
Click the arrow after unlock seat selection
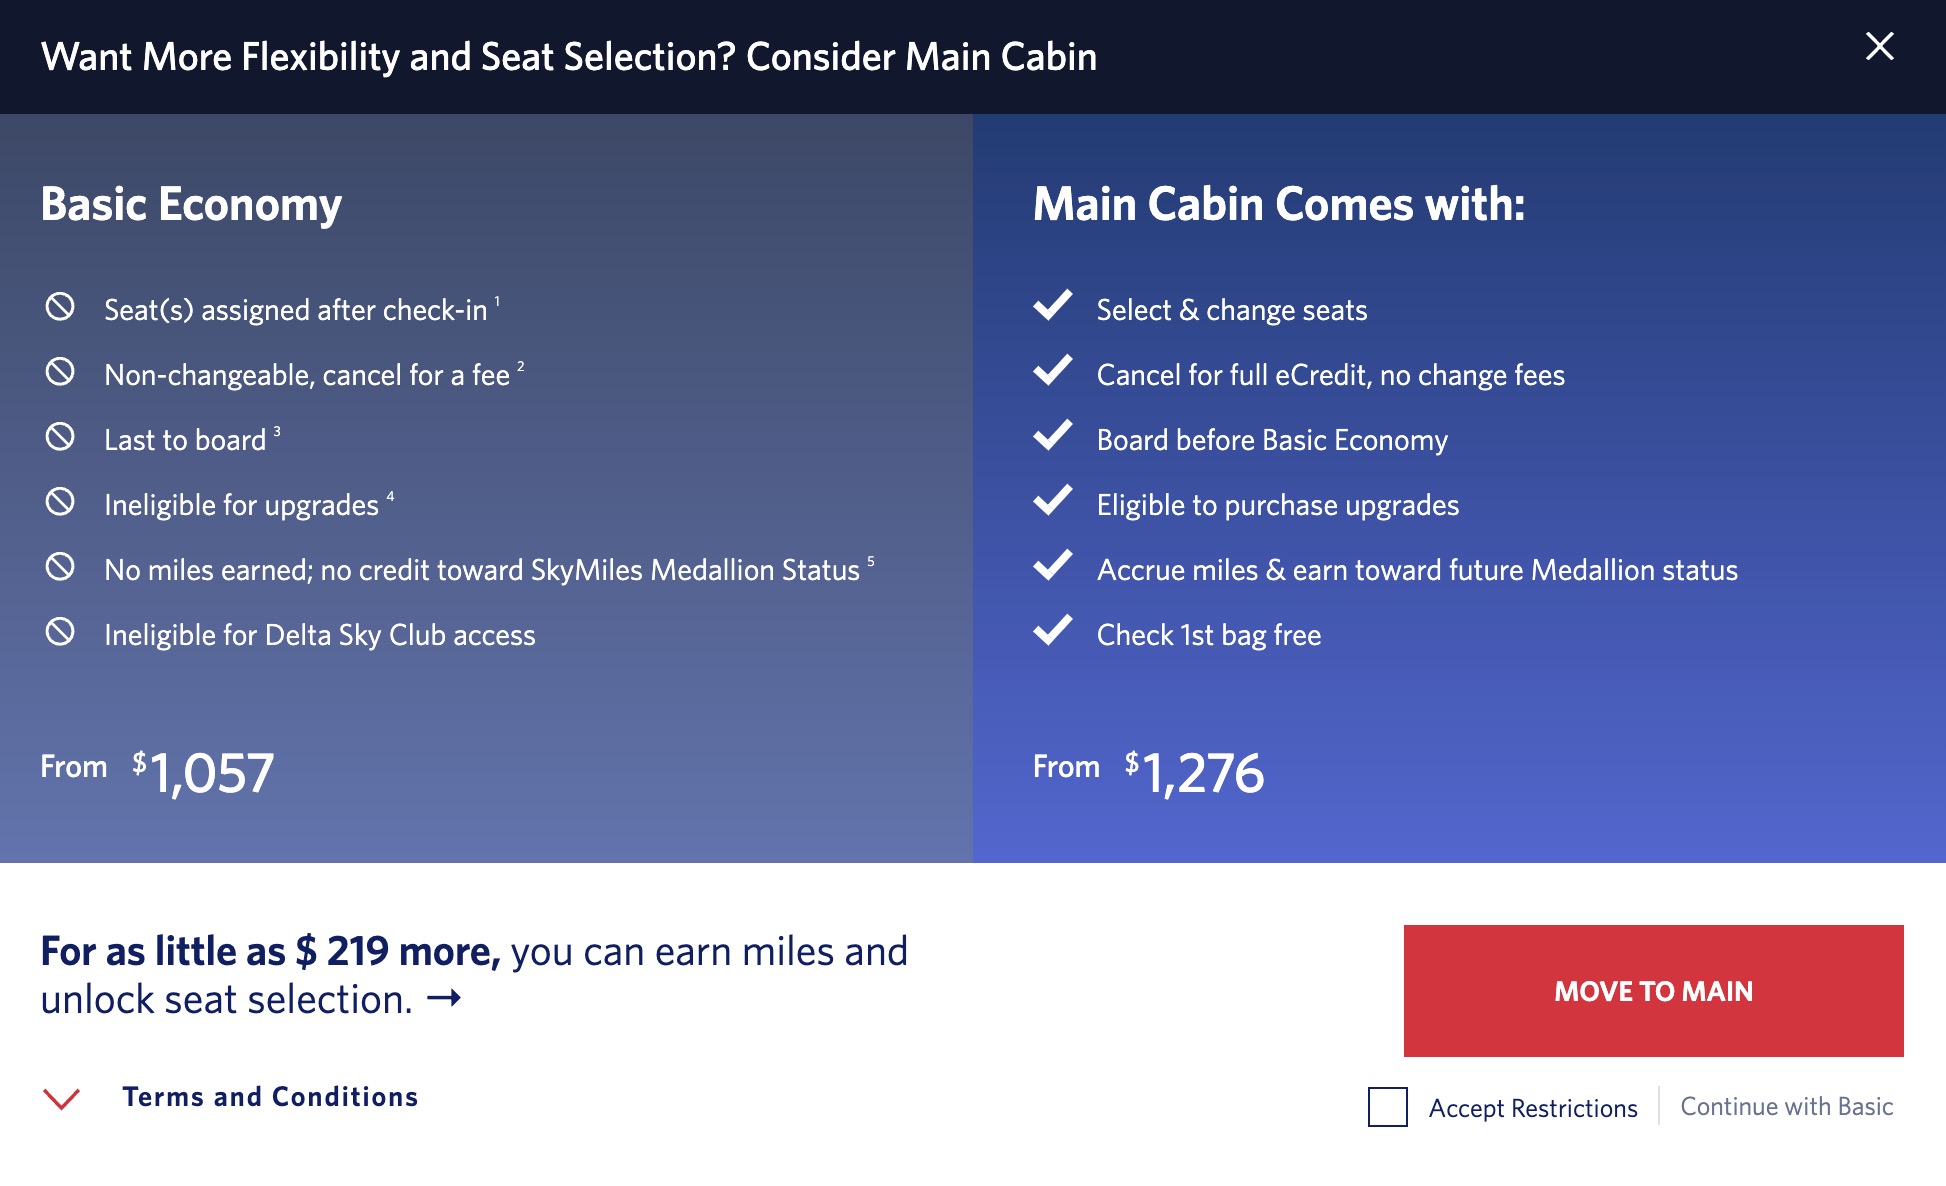coord(444,996)
